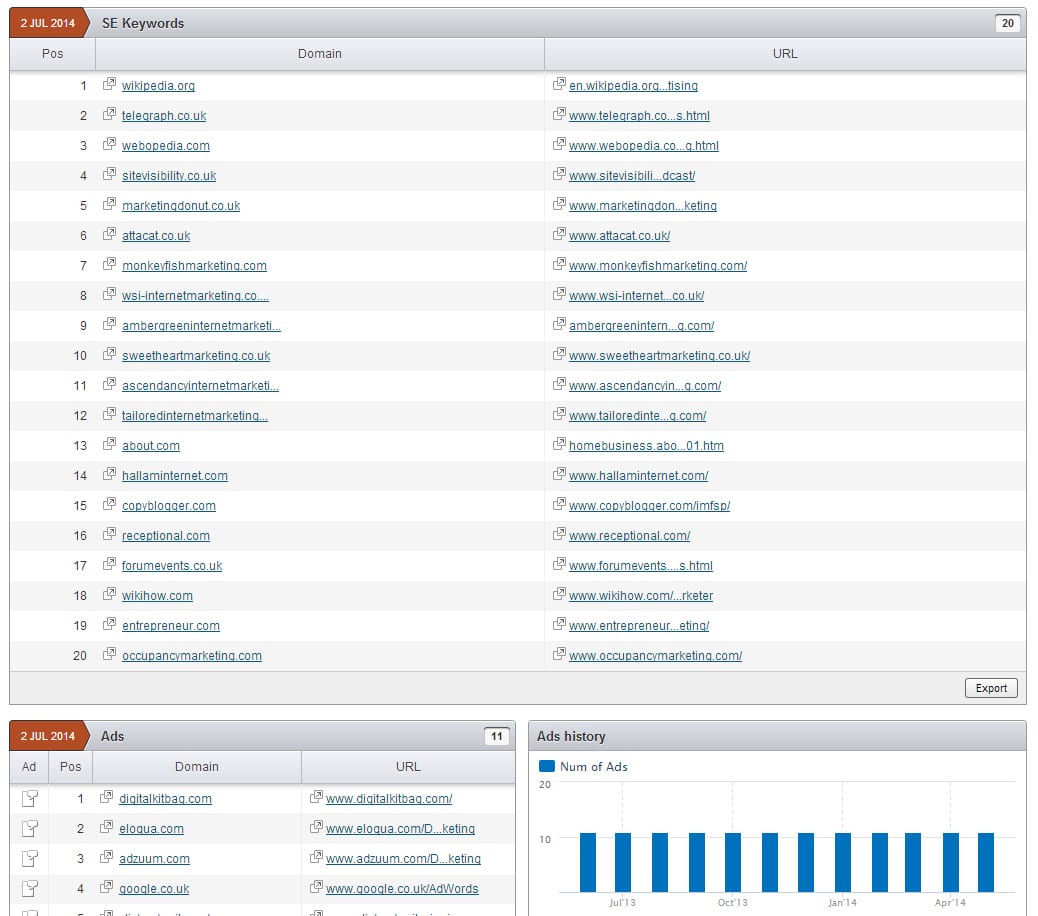
Task: Open external link icon beside www.telegraph.co URL
Action: pyautogui.click(x=559, y=114)
